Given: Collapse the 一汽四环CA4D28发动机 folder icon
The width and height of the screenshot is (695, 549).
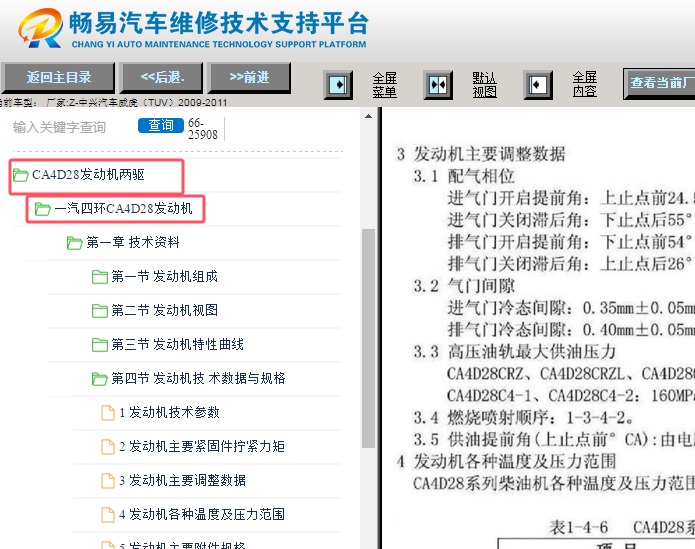Looking at the screenshot, I should tap(43, 209).
